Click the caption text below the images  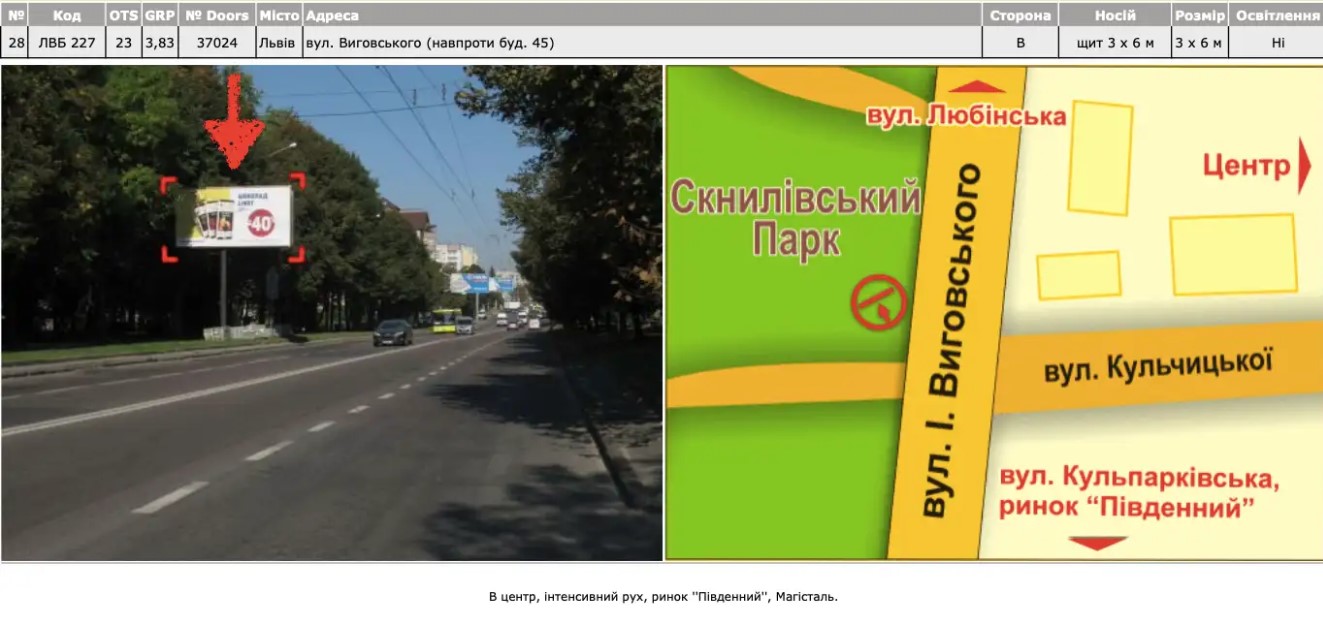pos(663,597)
